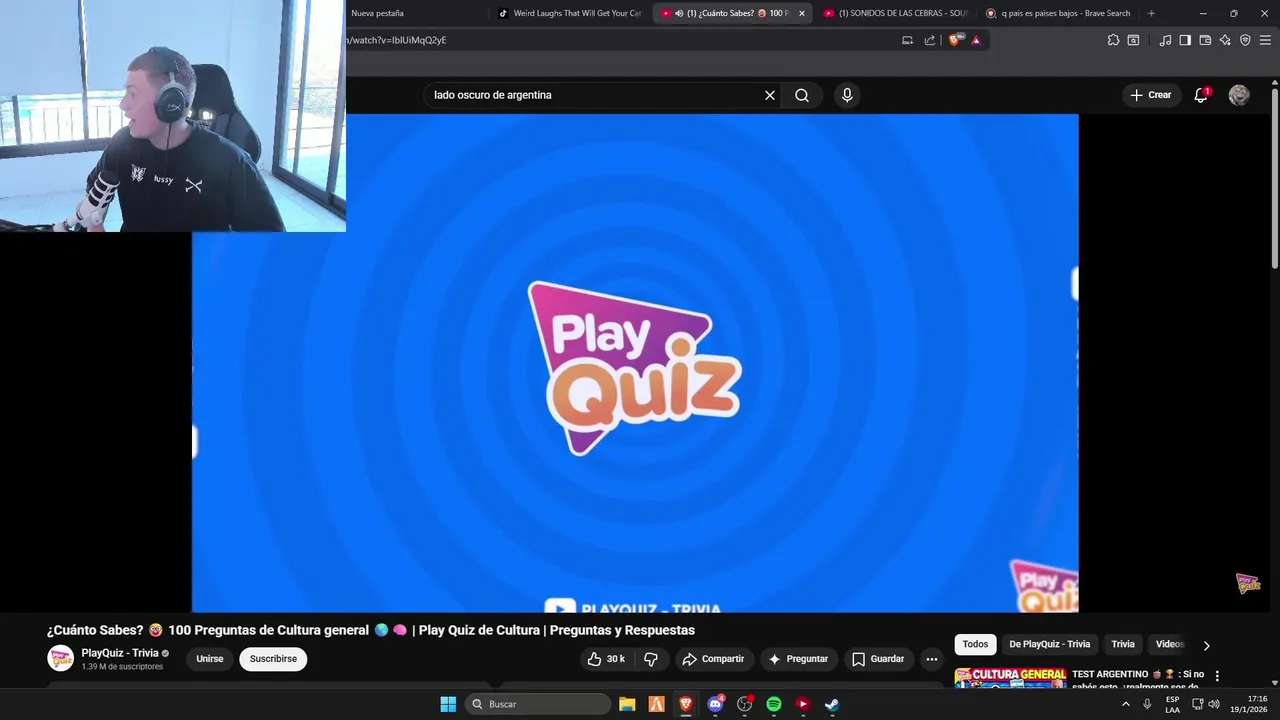Show more filter chips with right arrow
This screenshot has width=1280, height=720.
click(x=1206, y=645)
